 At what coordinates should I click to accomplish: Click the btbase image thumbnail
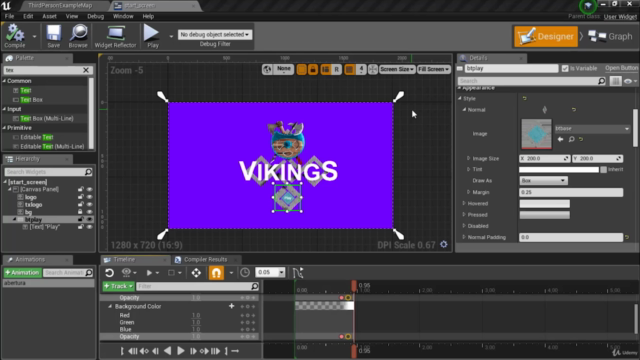coord(536,134)
